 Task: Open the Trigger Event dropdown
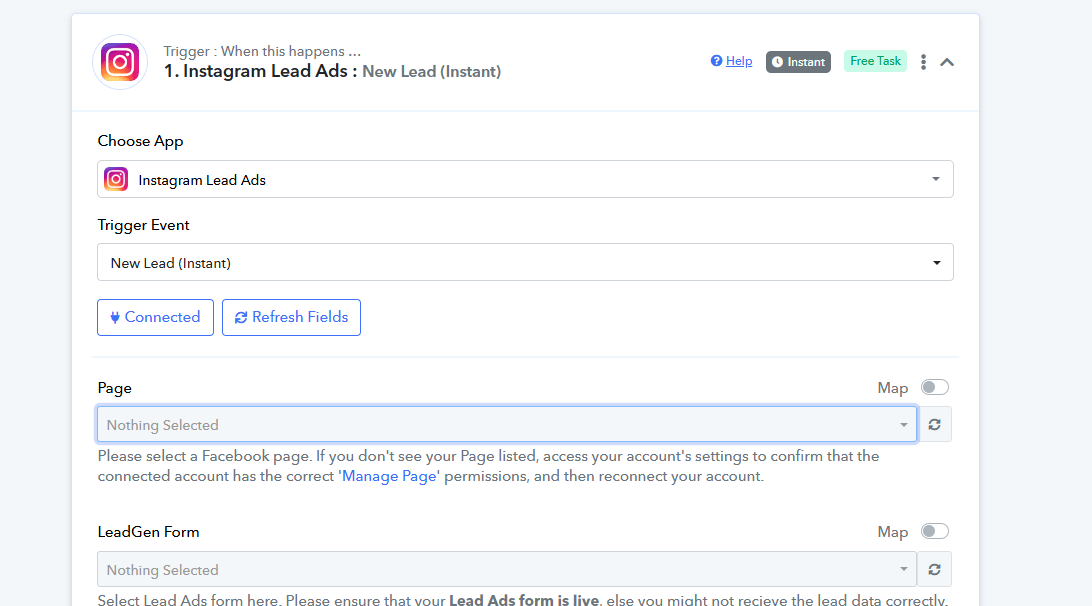[525, 263]
